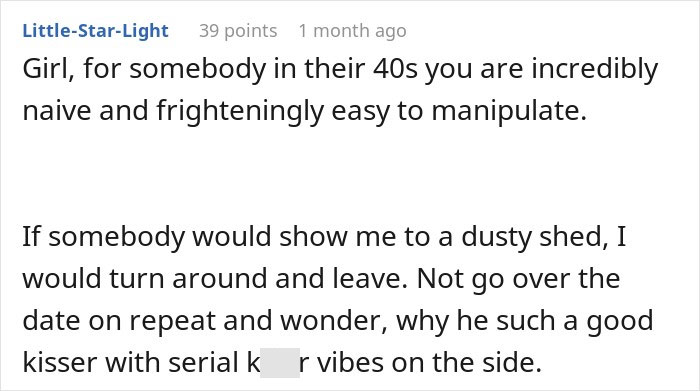Click the blank gap between the paragraphs
700x391 pixels.
click(350, 174)
